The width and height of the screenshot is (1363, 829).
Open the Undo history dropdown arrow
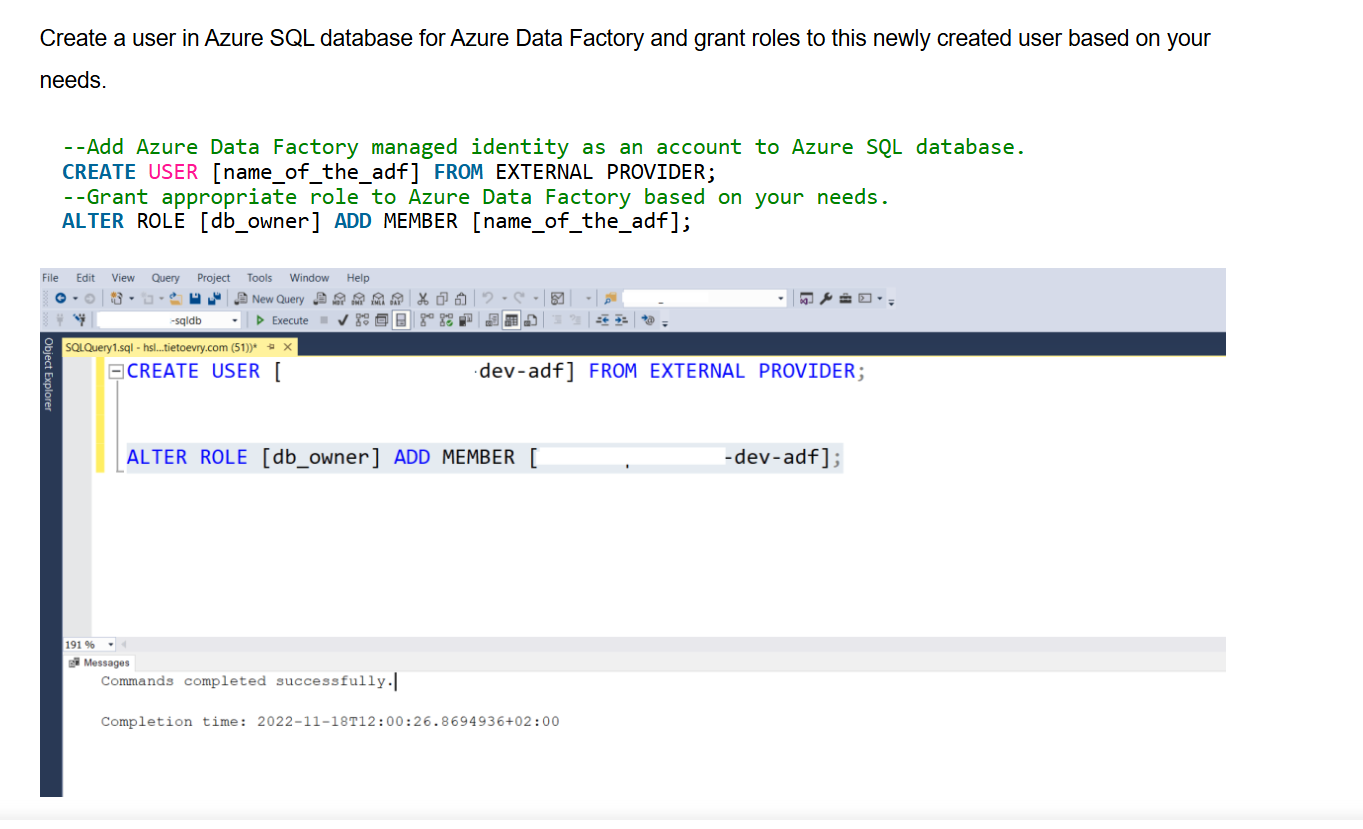(504, 298)
